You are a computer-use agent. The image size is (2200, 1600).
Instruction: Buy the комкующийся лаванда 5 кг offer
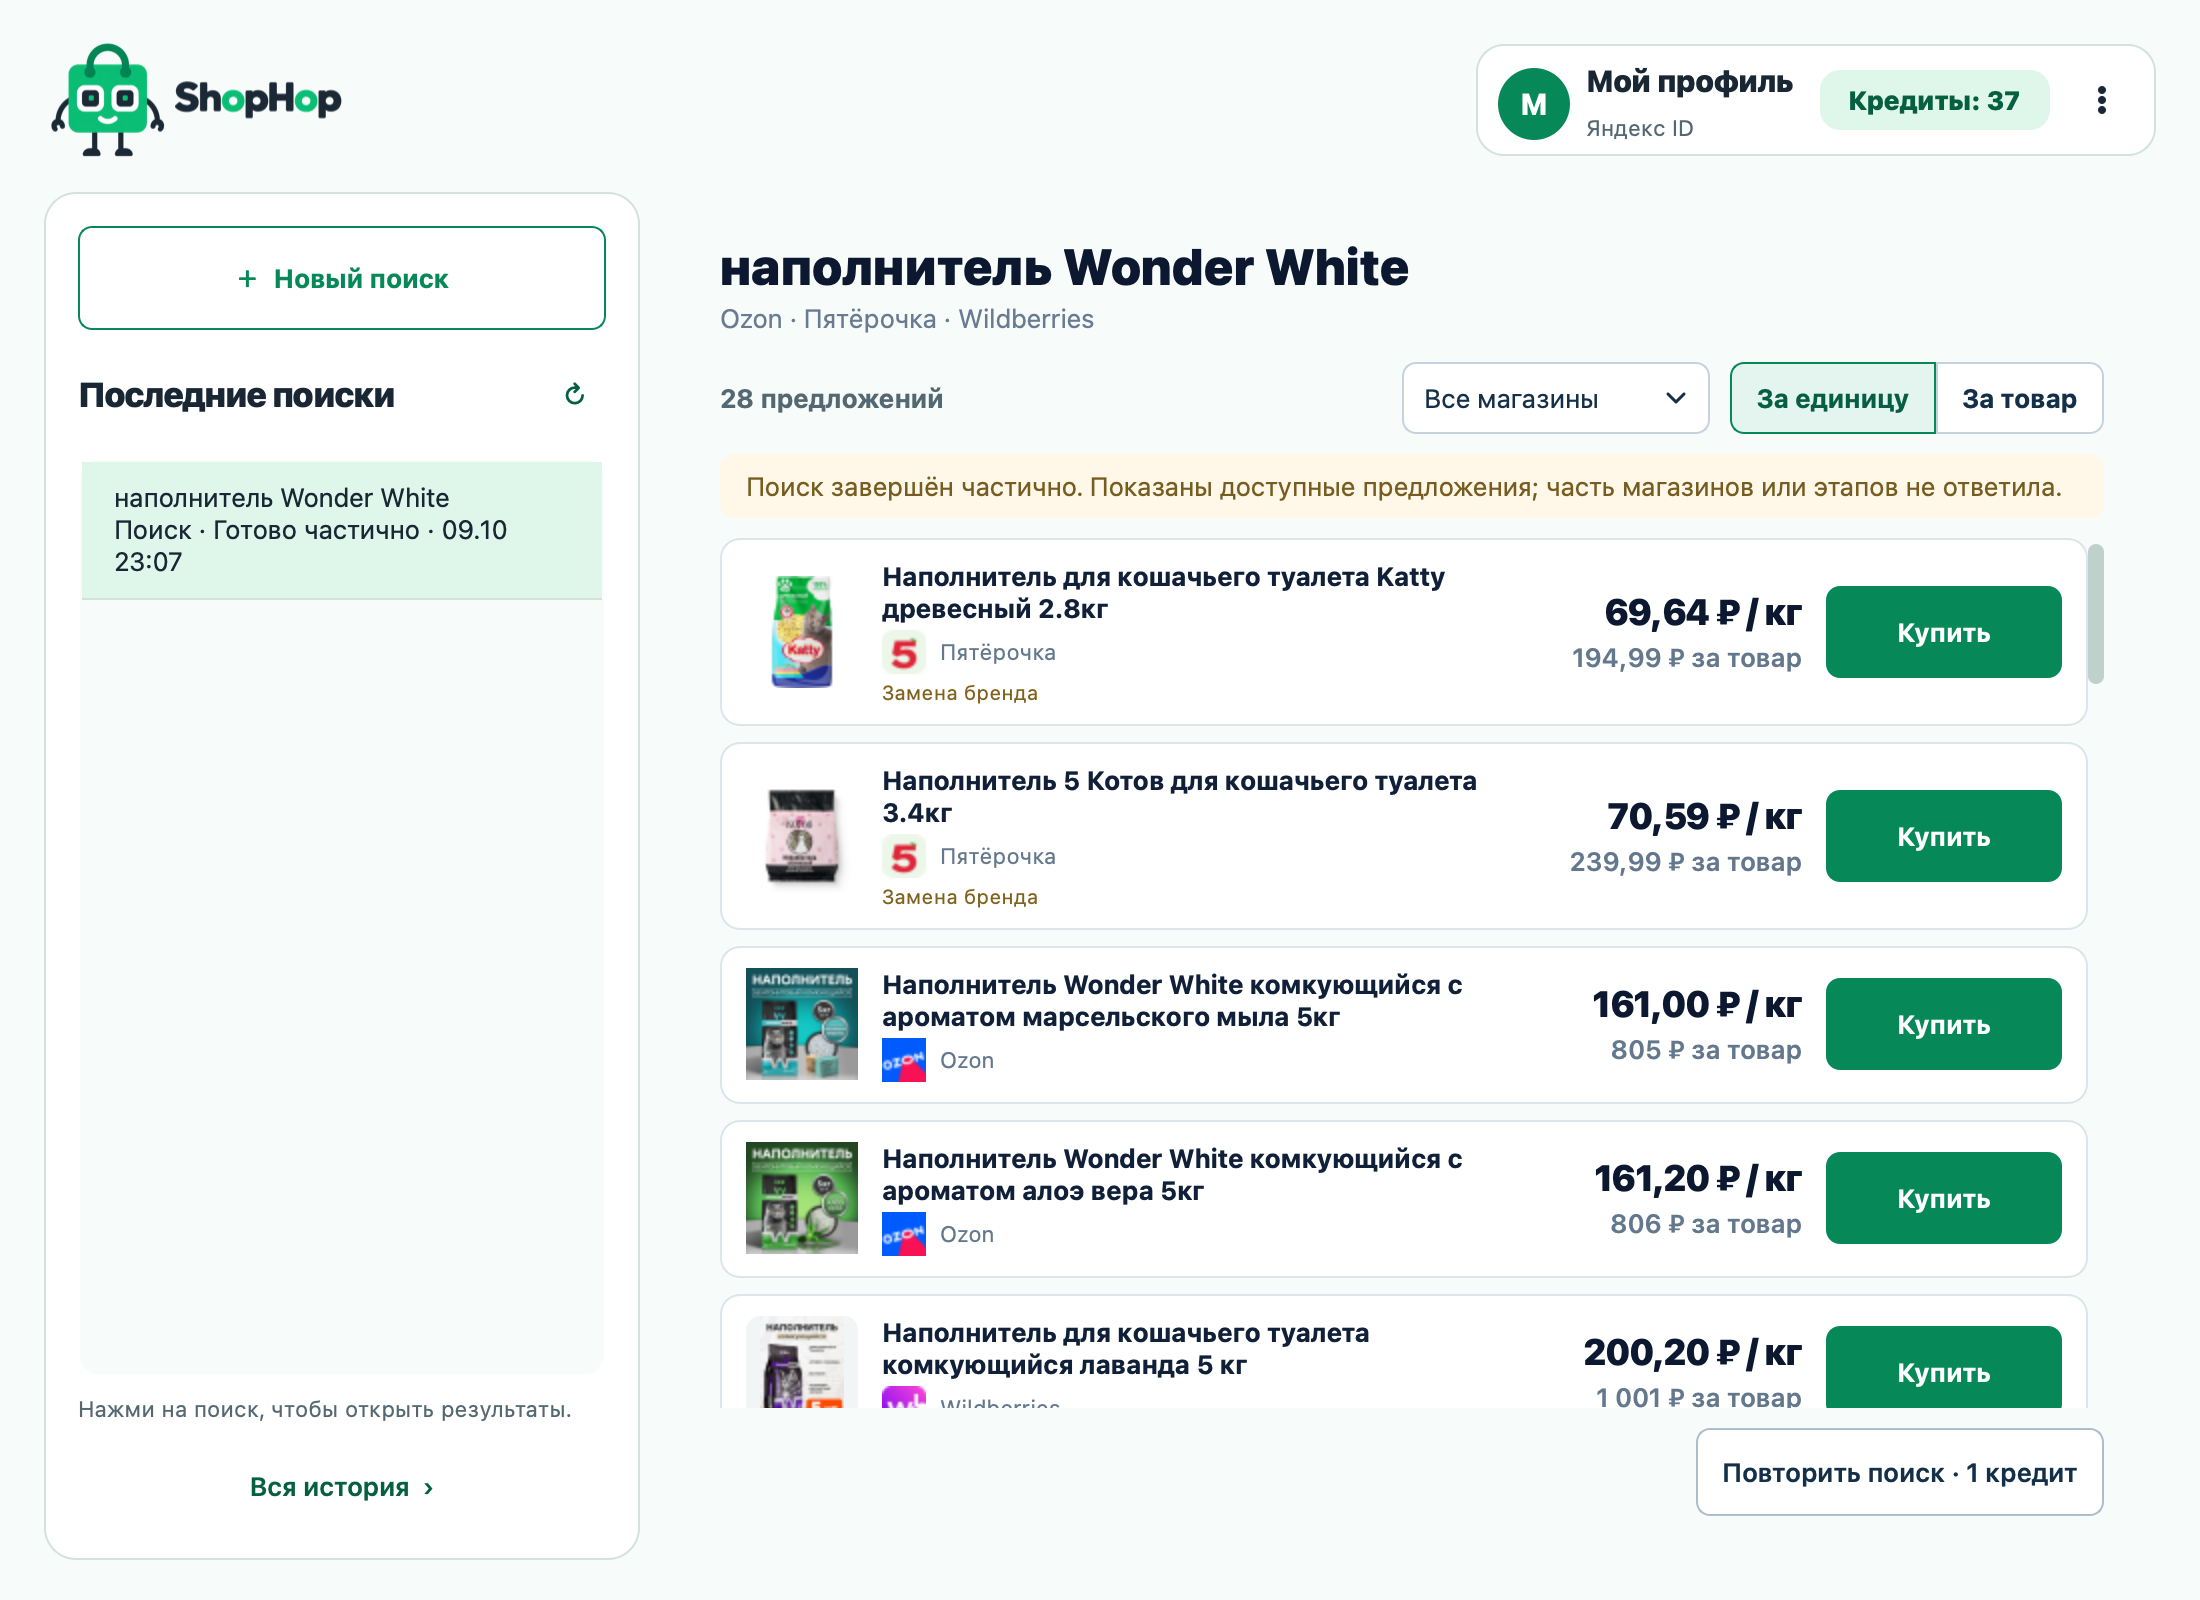1943,1367
